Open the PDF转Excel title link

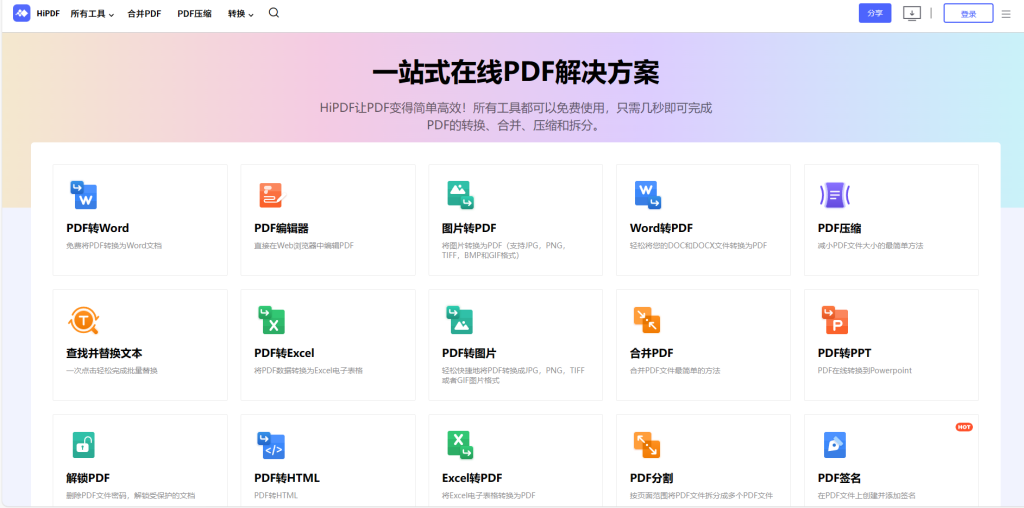coord(284,353)
